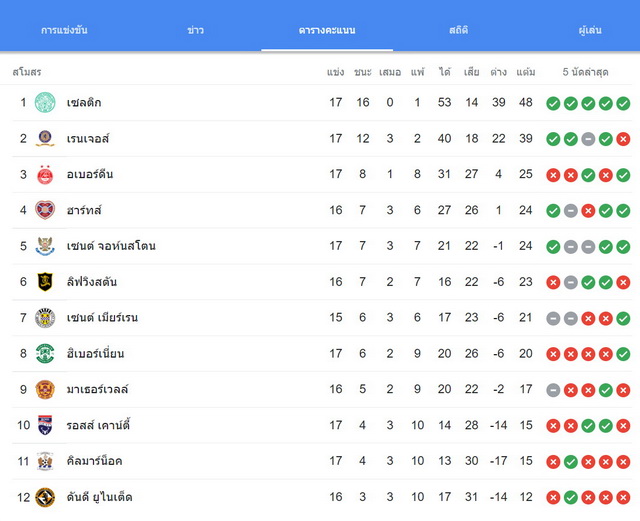Open the สถิติ tab

pos(458,30)
